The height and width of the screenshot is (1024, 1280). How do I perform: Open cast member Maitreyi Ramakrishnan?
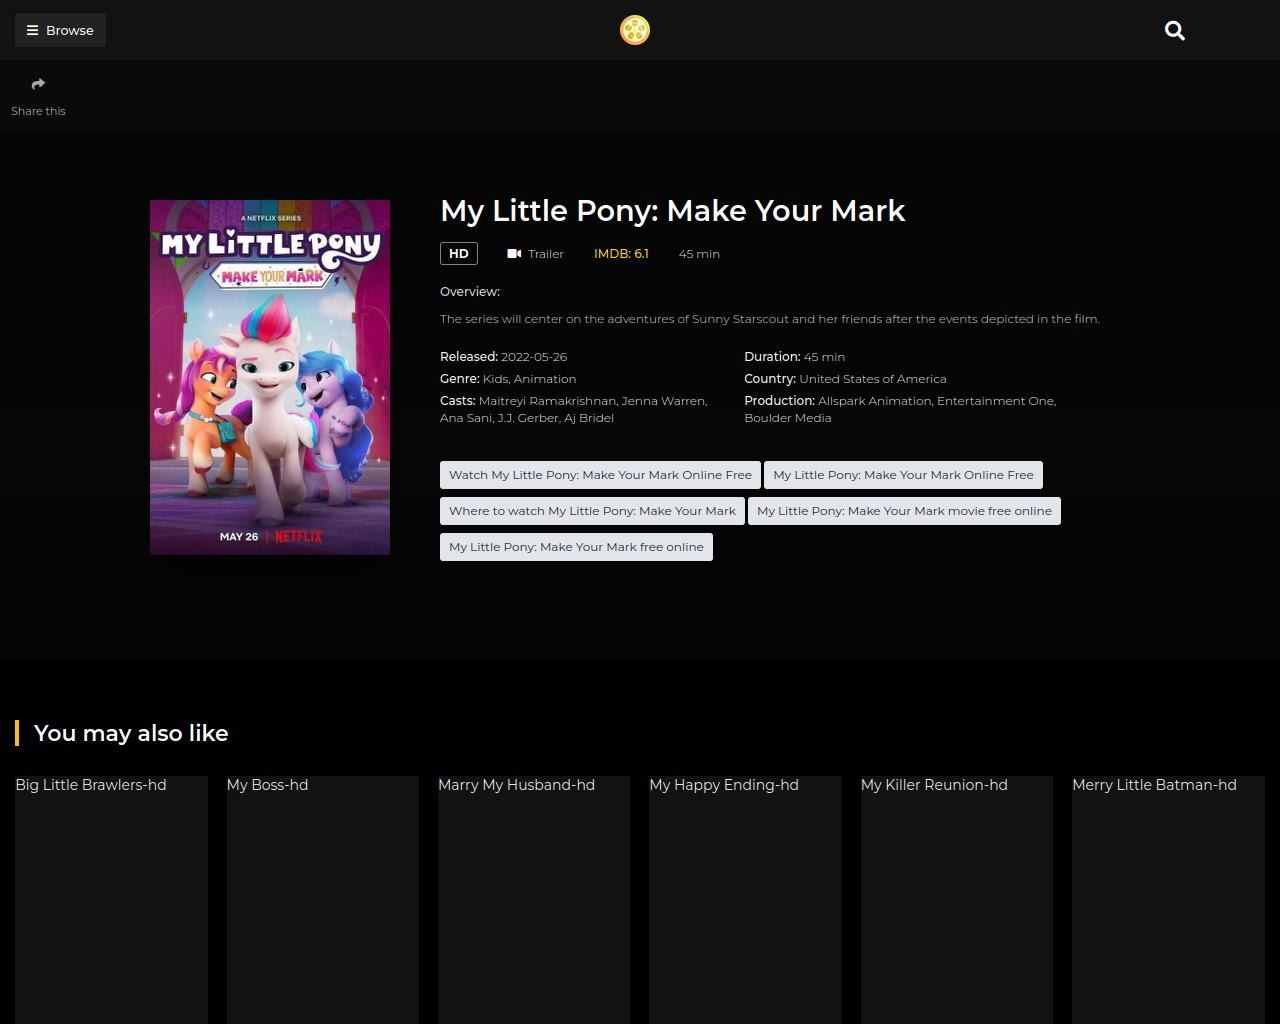547,401
